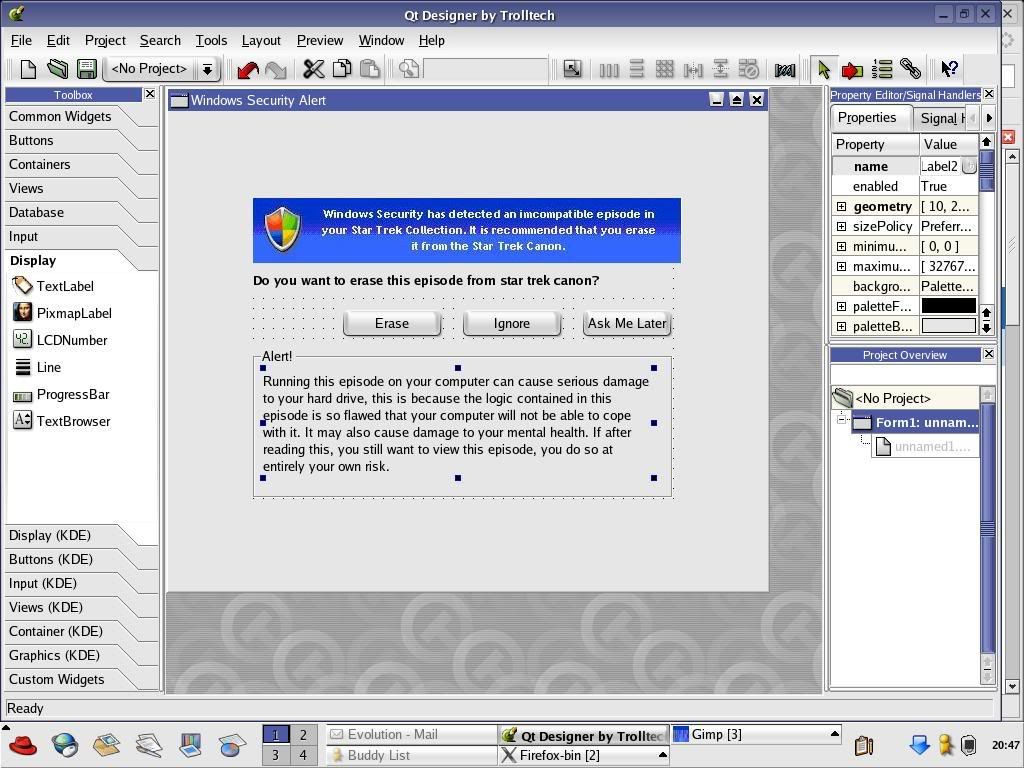Click the Paste clipboard icon
Screen dimensions: 1024x768
(x=370, y=69)
